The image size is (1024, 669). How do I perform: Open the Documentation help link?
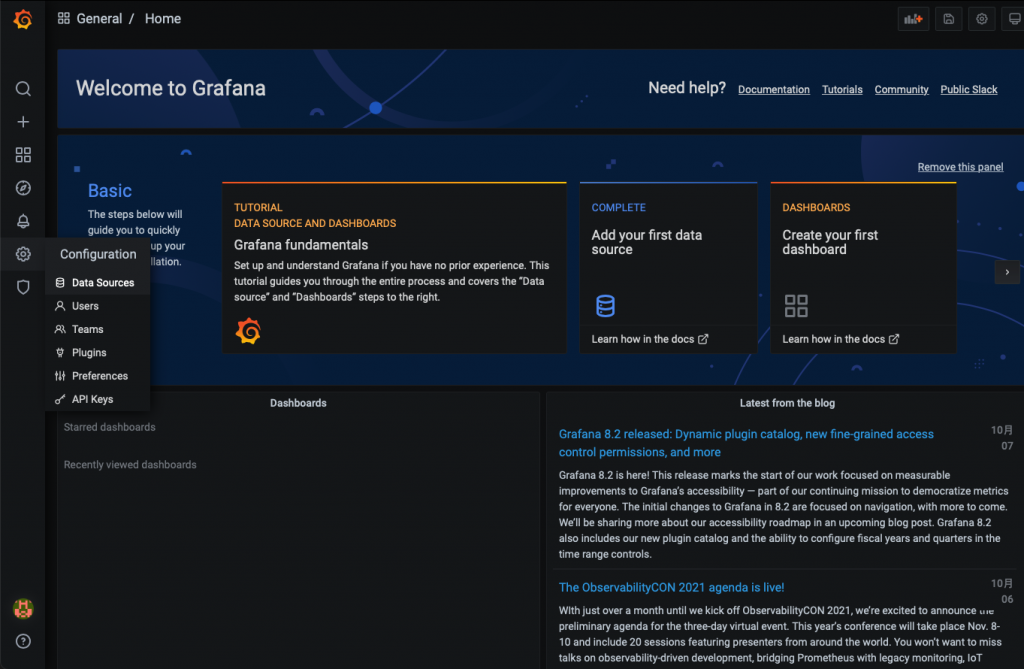coord(774,90)
